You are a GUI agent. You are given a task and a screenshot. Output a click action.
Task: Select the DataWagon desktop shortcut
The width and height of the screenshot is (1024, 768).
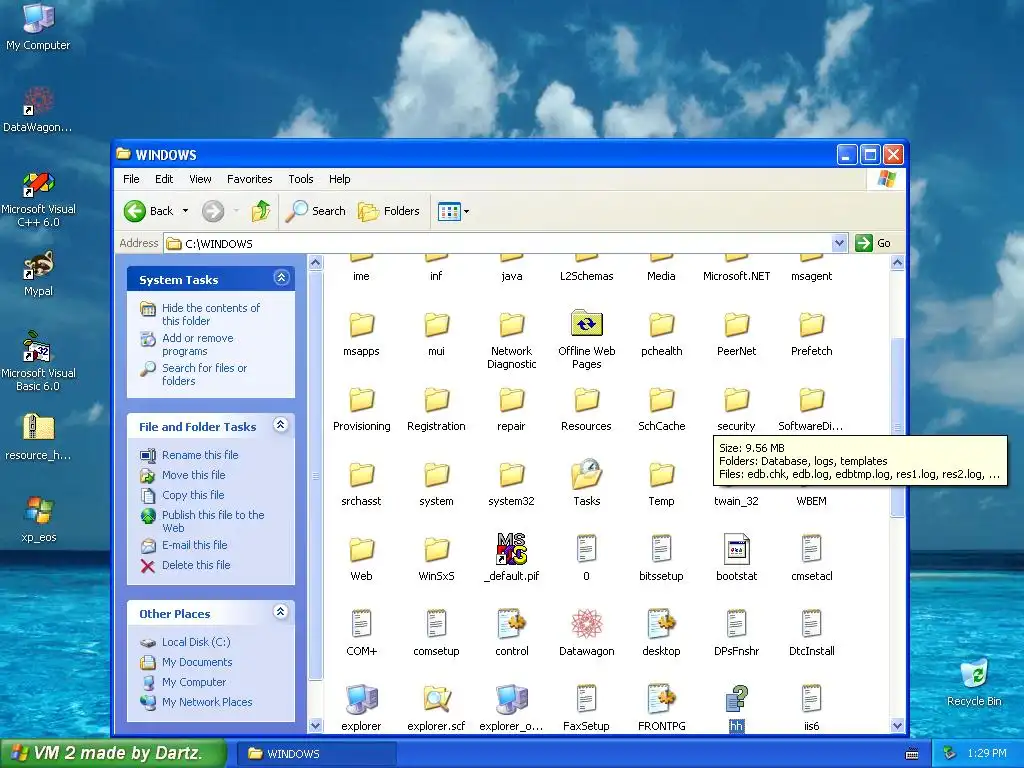pyautogui.click(x=38, y=110)
